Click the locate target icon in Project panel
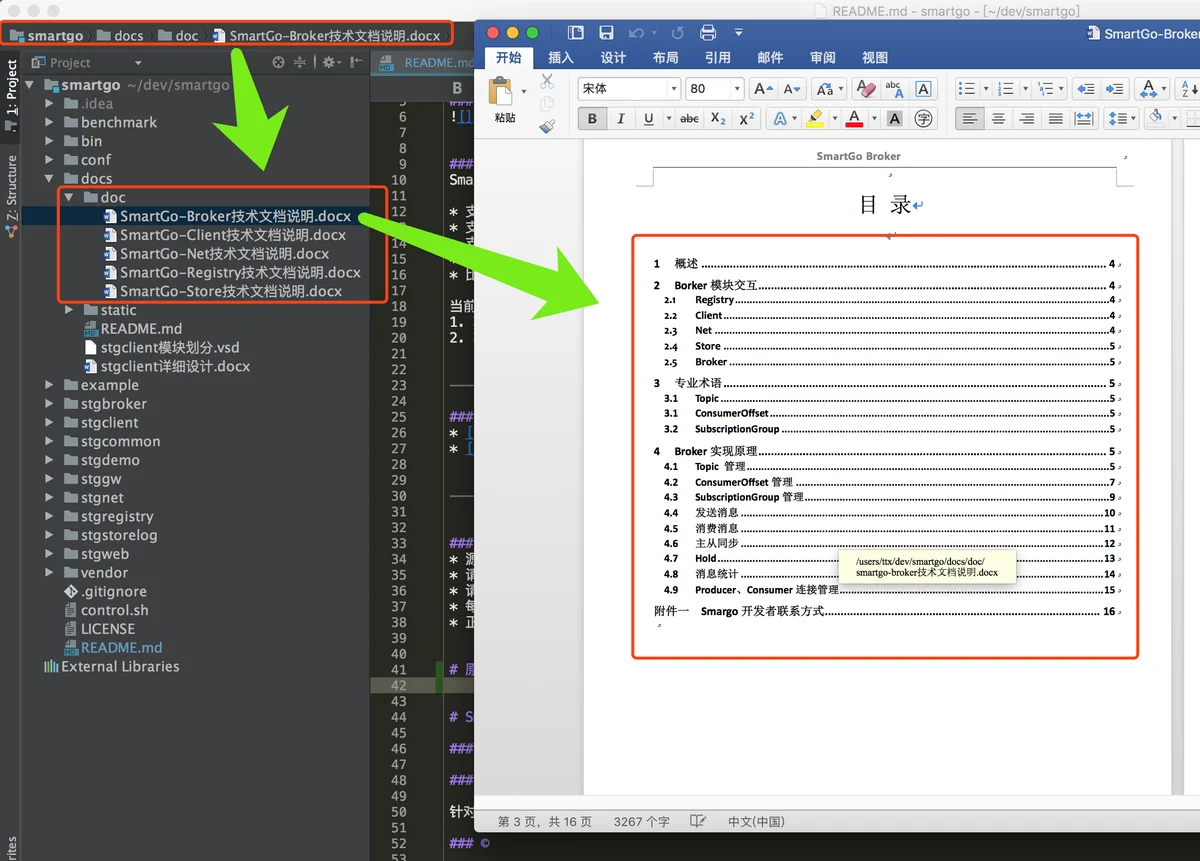The width and height of the screenshot is (1200, 861). [x=279, y=62]
